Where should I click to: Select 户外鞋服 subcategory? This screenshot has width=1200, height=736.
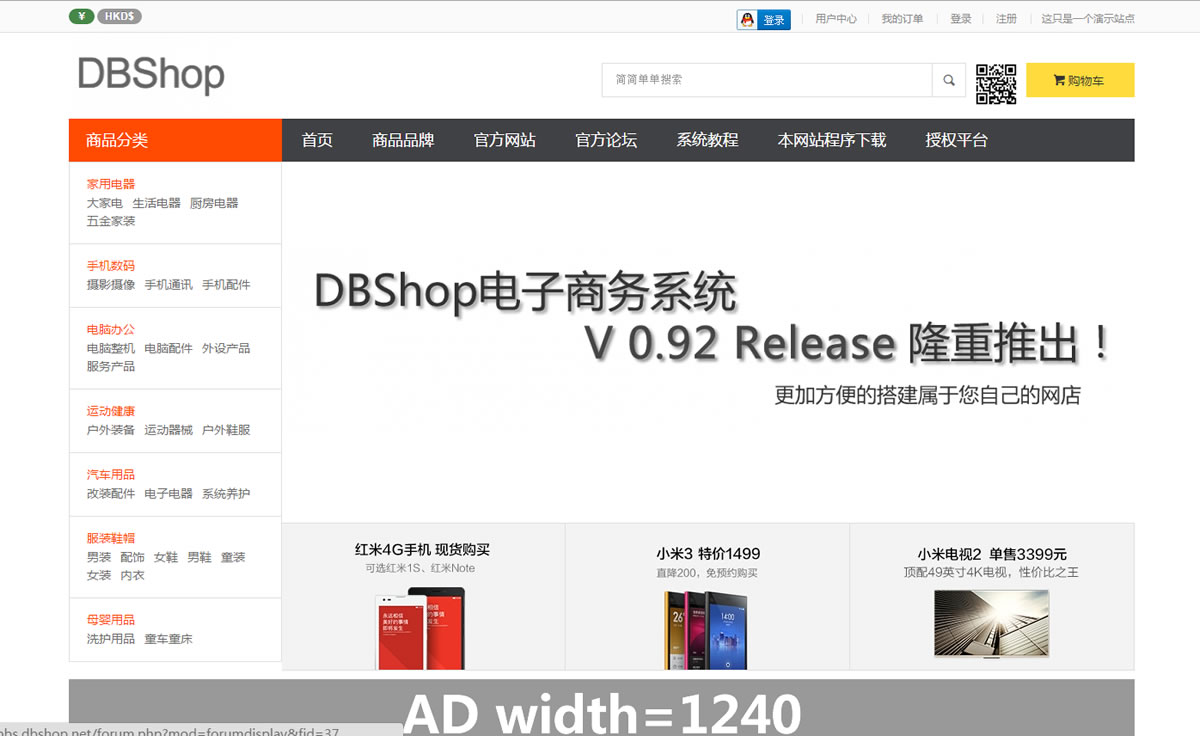[x=226, y=430]
